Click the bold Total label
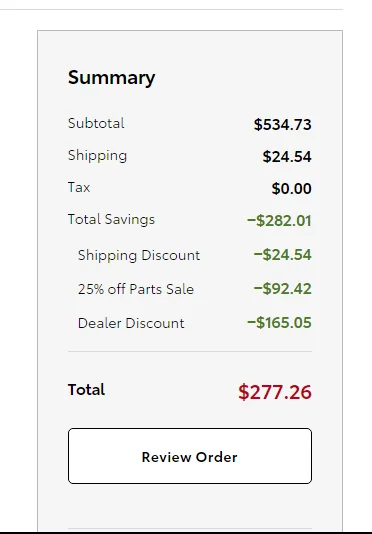 (87, 390)
